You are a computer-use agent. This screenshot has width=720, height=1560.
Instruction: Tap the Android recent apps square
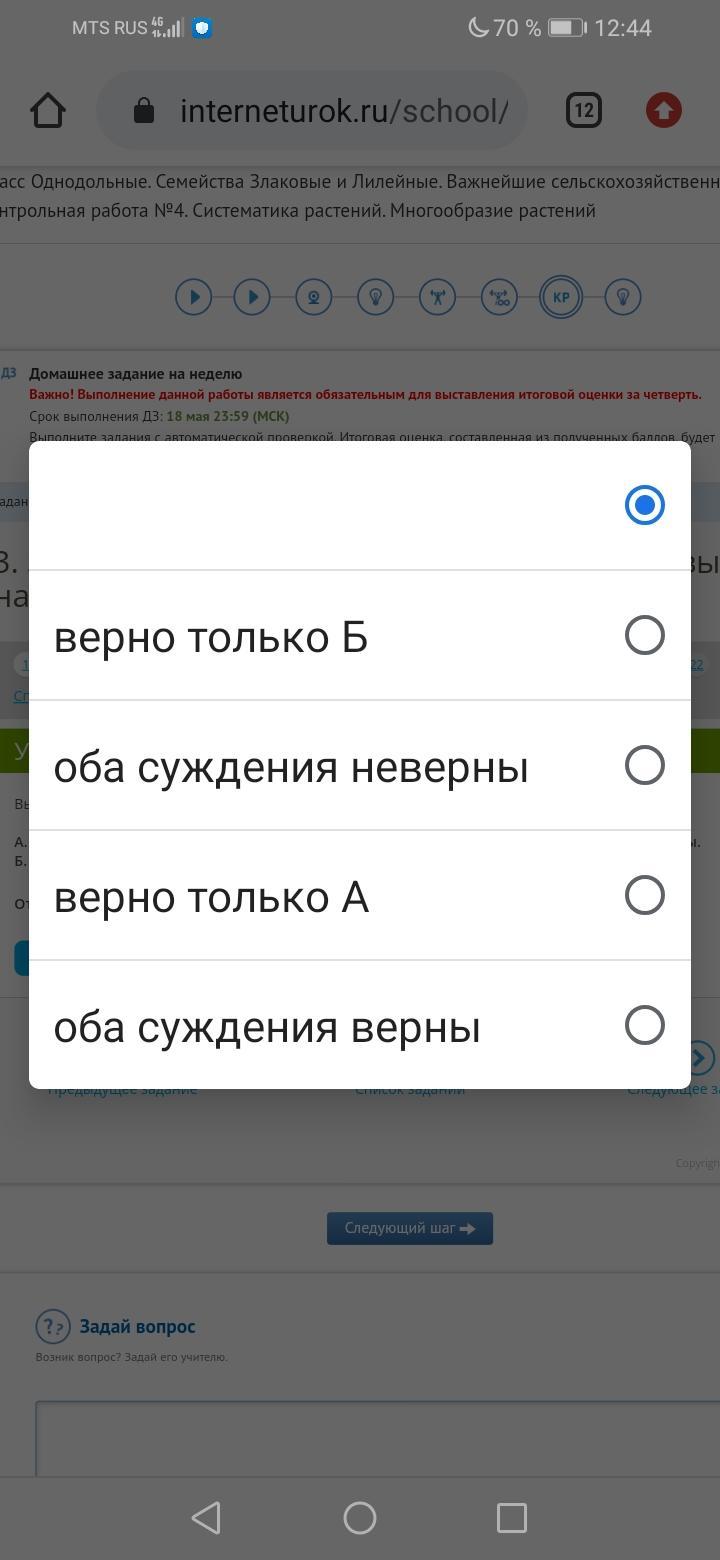pos(512,1518)
